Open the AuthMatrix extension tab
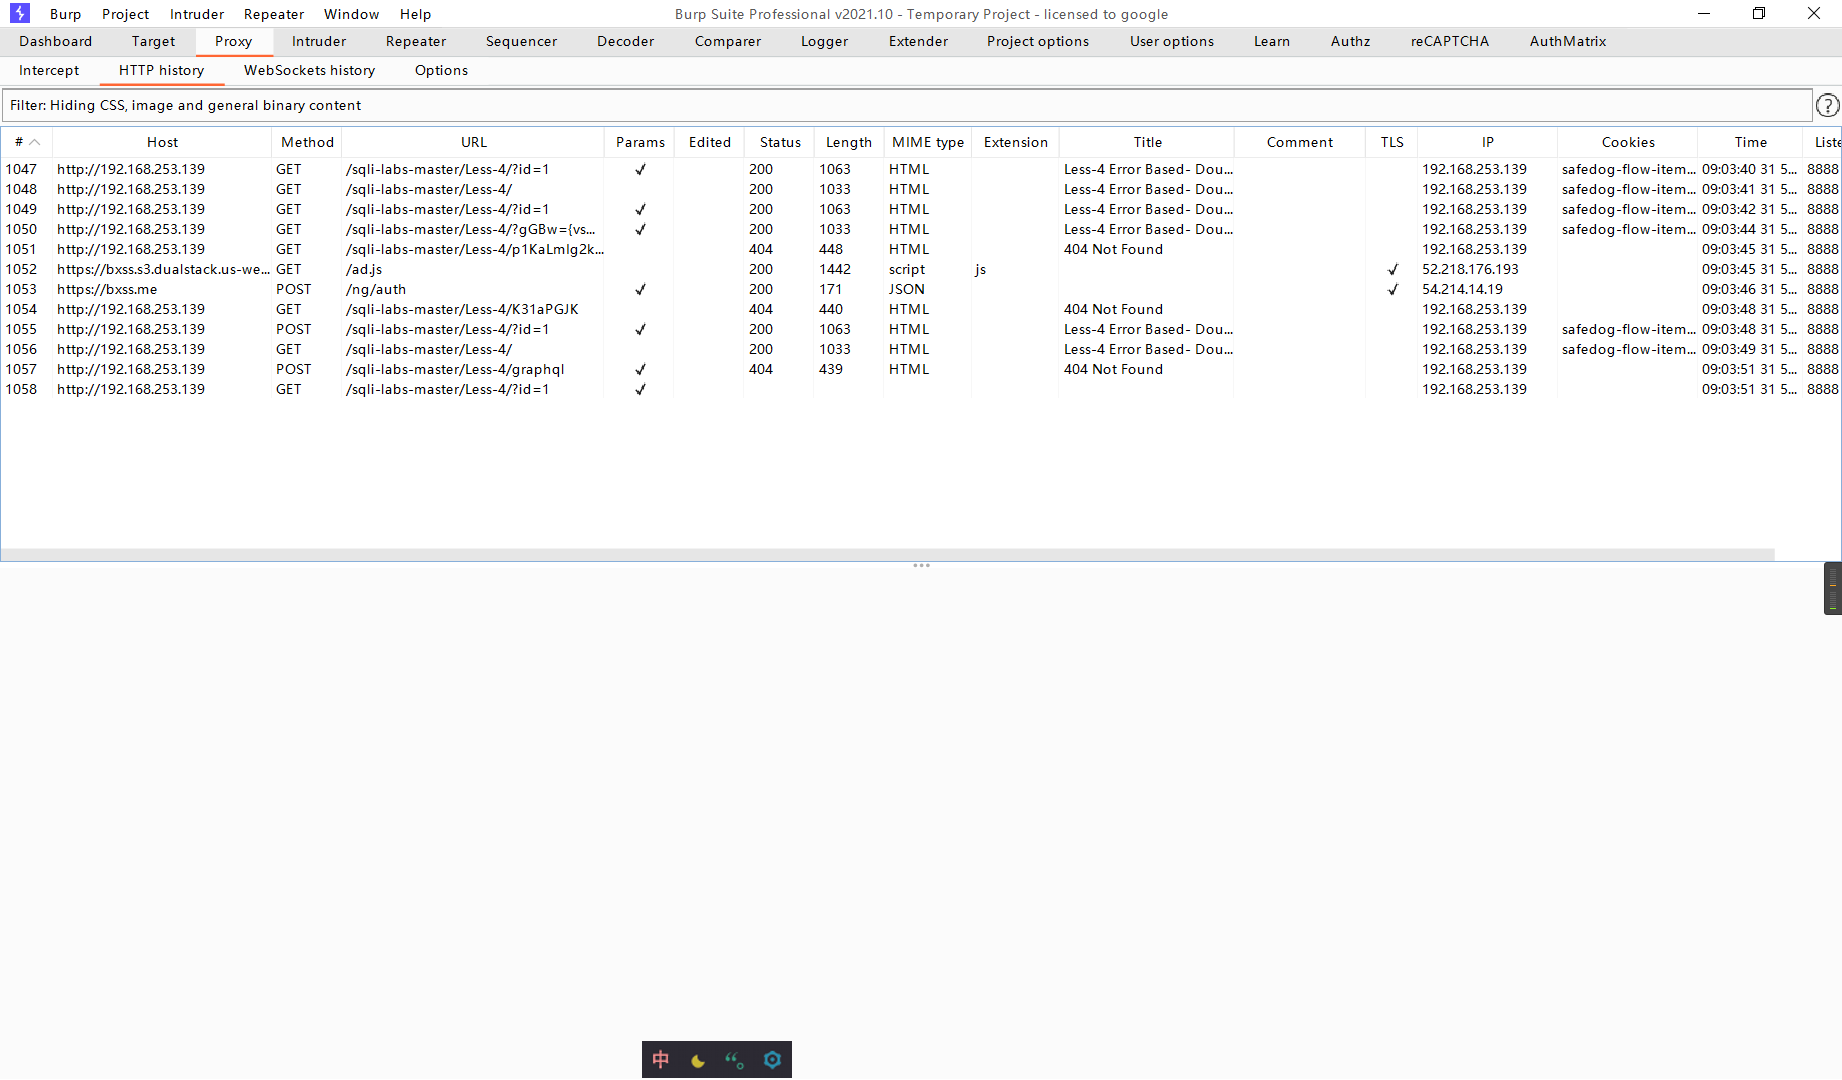 (1568, 41)
